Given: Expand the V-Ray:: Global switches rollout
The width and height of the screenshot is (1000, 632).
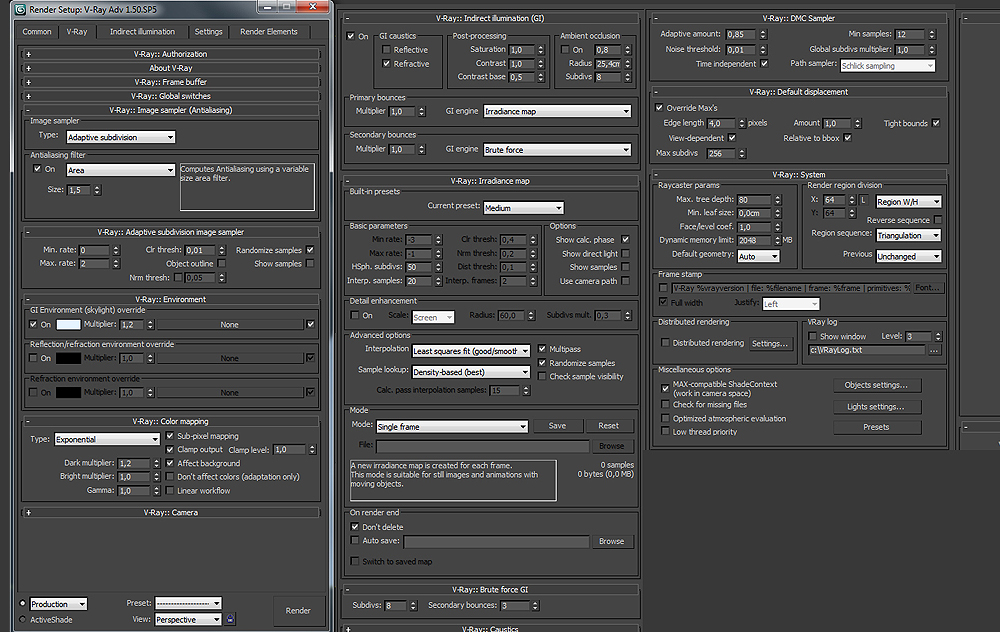Looking at the screenshot, I should (x=170, y=96).
